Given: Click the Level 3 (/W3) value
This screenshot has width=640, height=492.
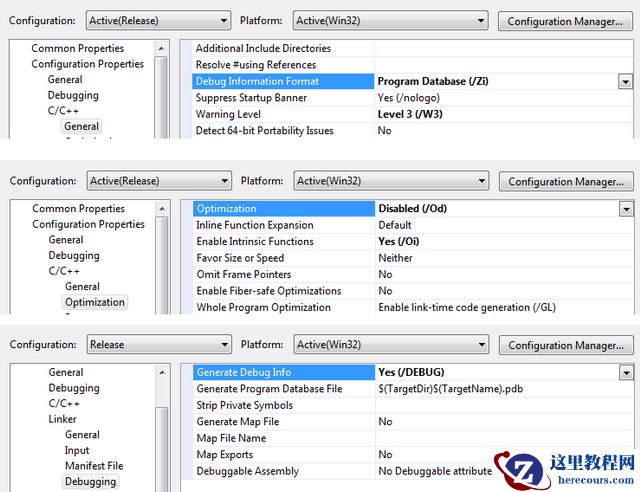Looking at the screenshot, I should [x=410, y=114].
